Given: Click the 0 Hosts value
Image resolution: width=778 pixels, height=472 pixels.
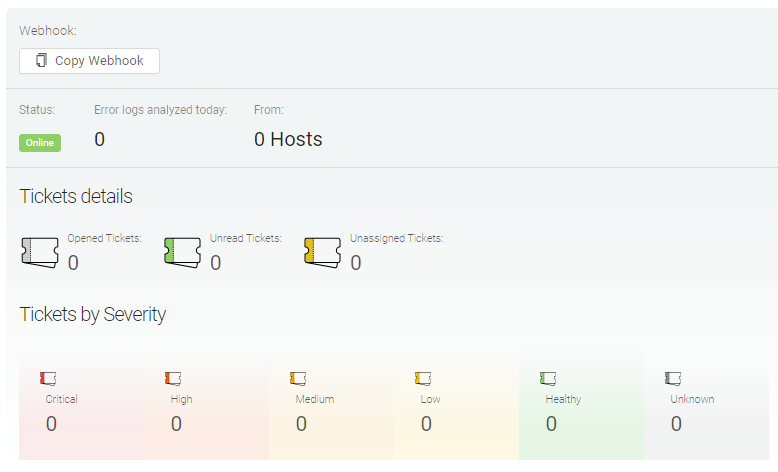Looking at the screenshot, I should pyautogui.click(x=288, y=140).
